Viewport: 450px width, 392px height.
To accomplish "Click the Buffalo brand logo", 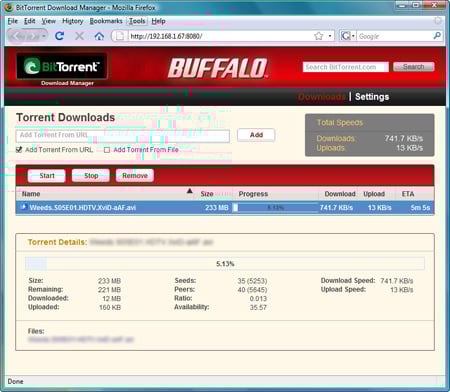I will [218, 68].
